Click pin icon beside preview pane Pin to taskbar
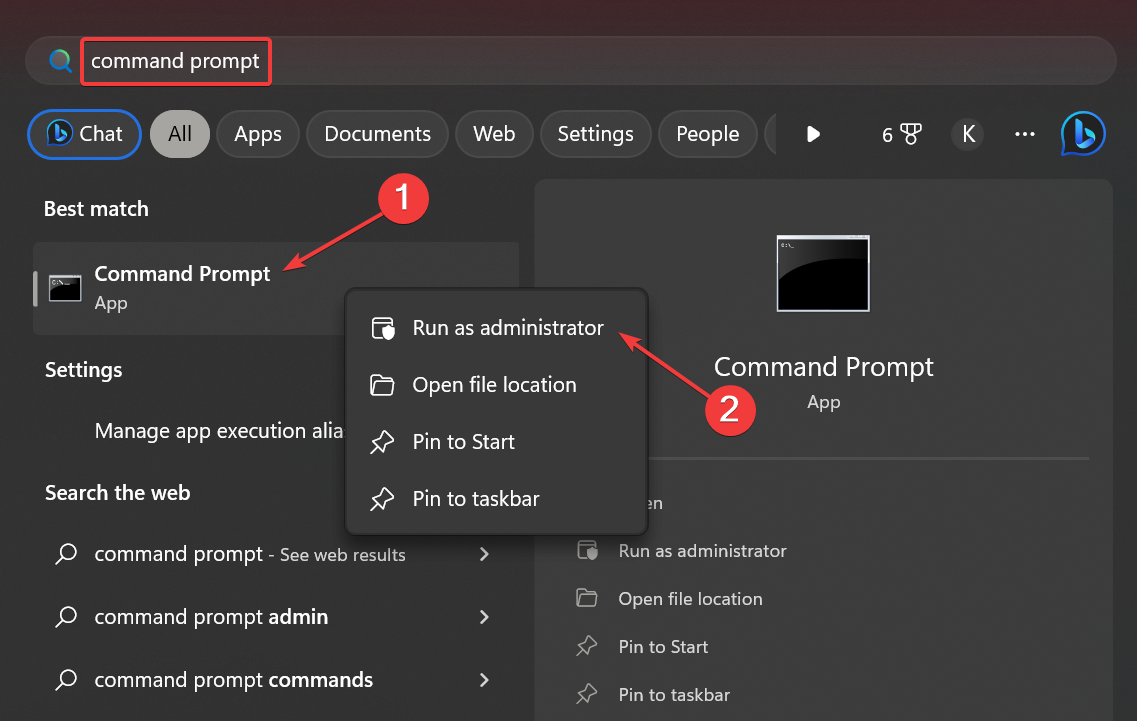Image resolution: width=1137 pixels, height=721 pixels. tap(587, 694)
